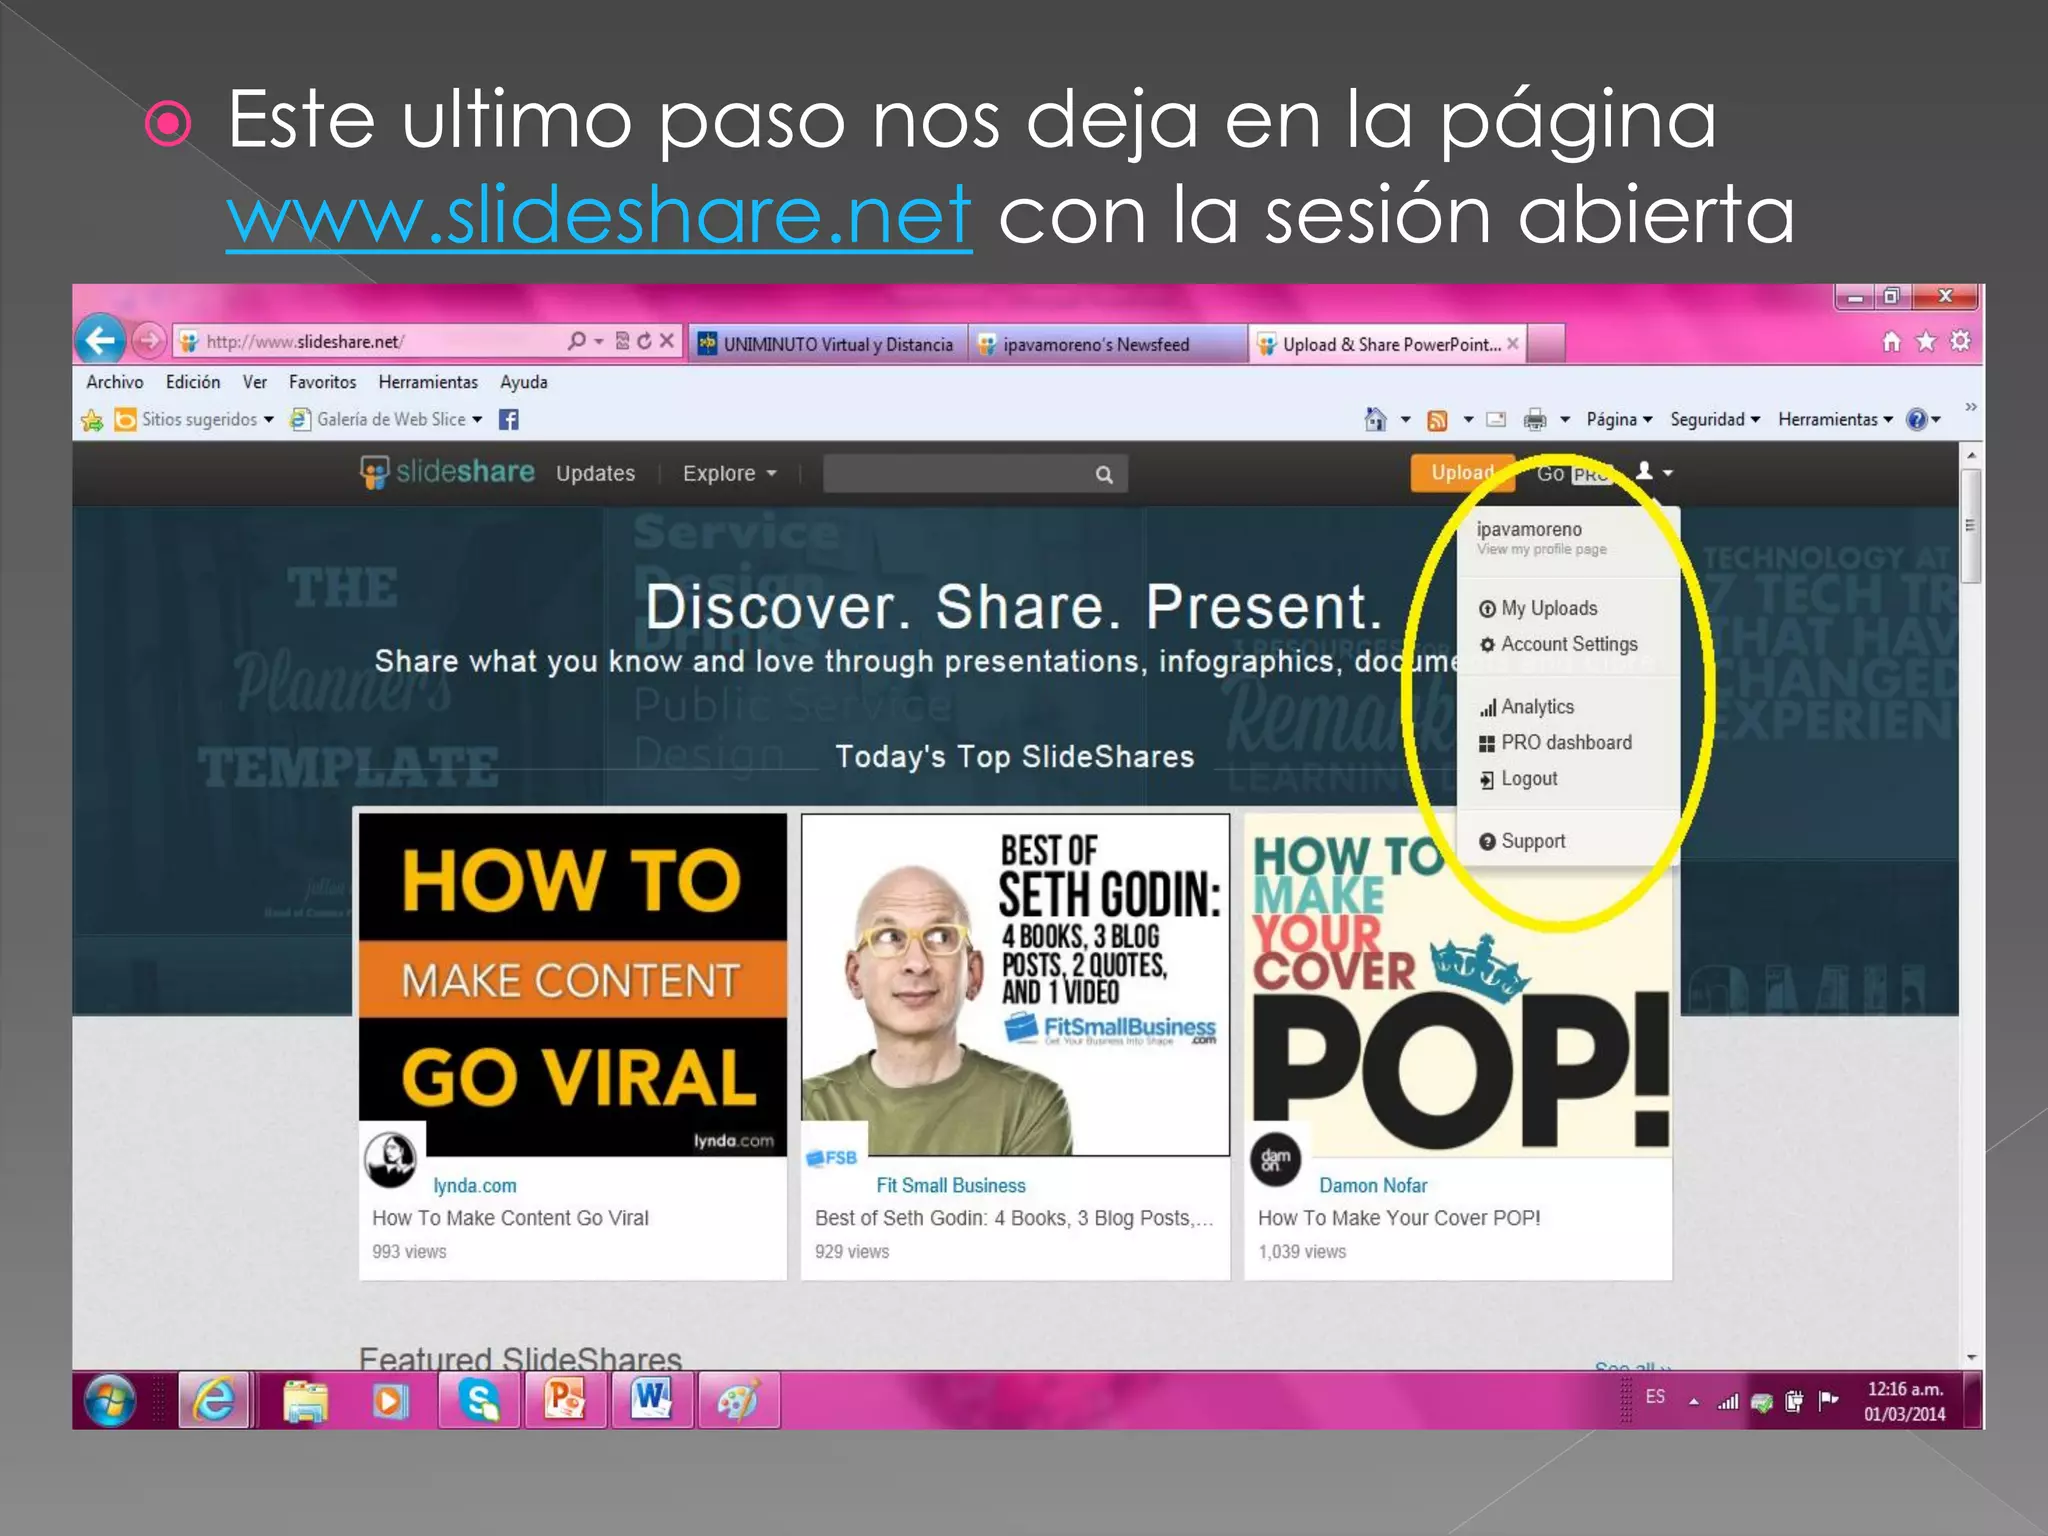Image resolution: width=2048 pixels, height=1536 pixels.
Task: Open the Edición menu
Action: pos(193,382)
